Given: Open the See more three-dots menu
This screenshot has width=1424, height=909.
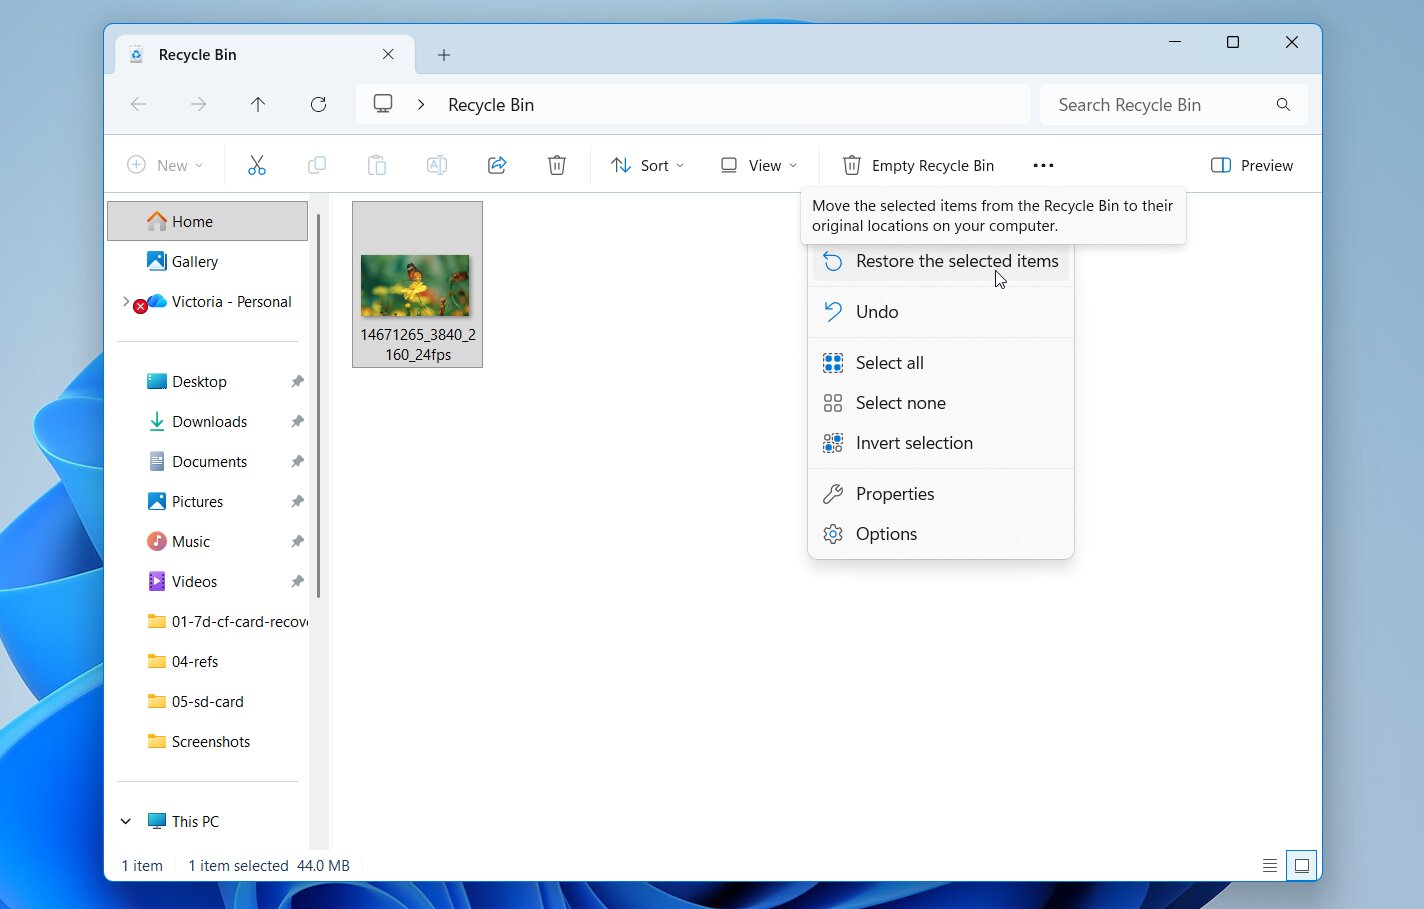Looking at the screenshot, I should click(1043, 165).
